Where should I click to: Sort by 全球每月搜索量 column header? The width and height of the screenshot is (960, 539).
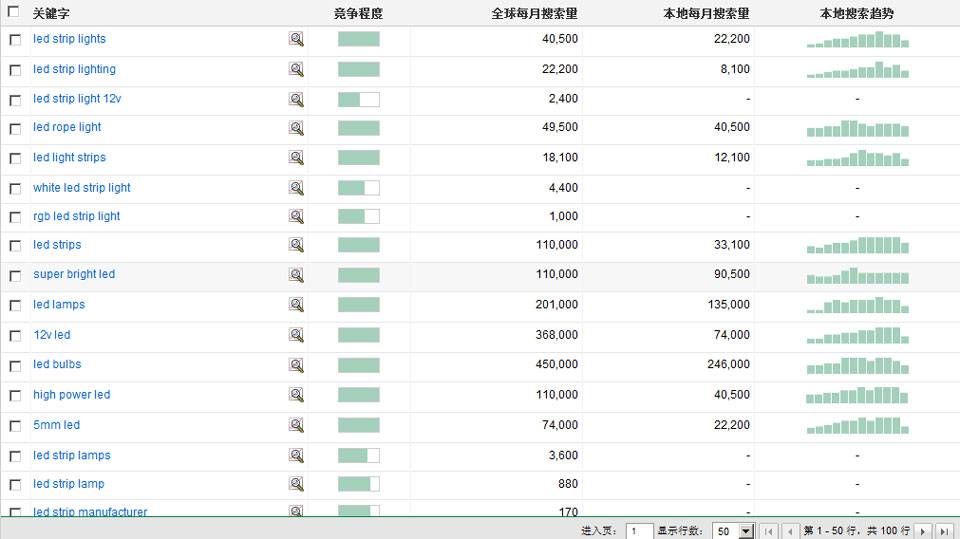point(534,14)
